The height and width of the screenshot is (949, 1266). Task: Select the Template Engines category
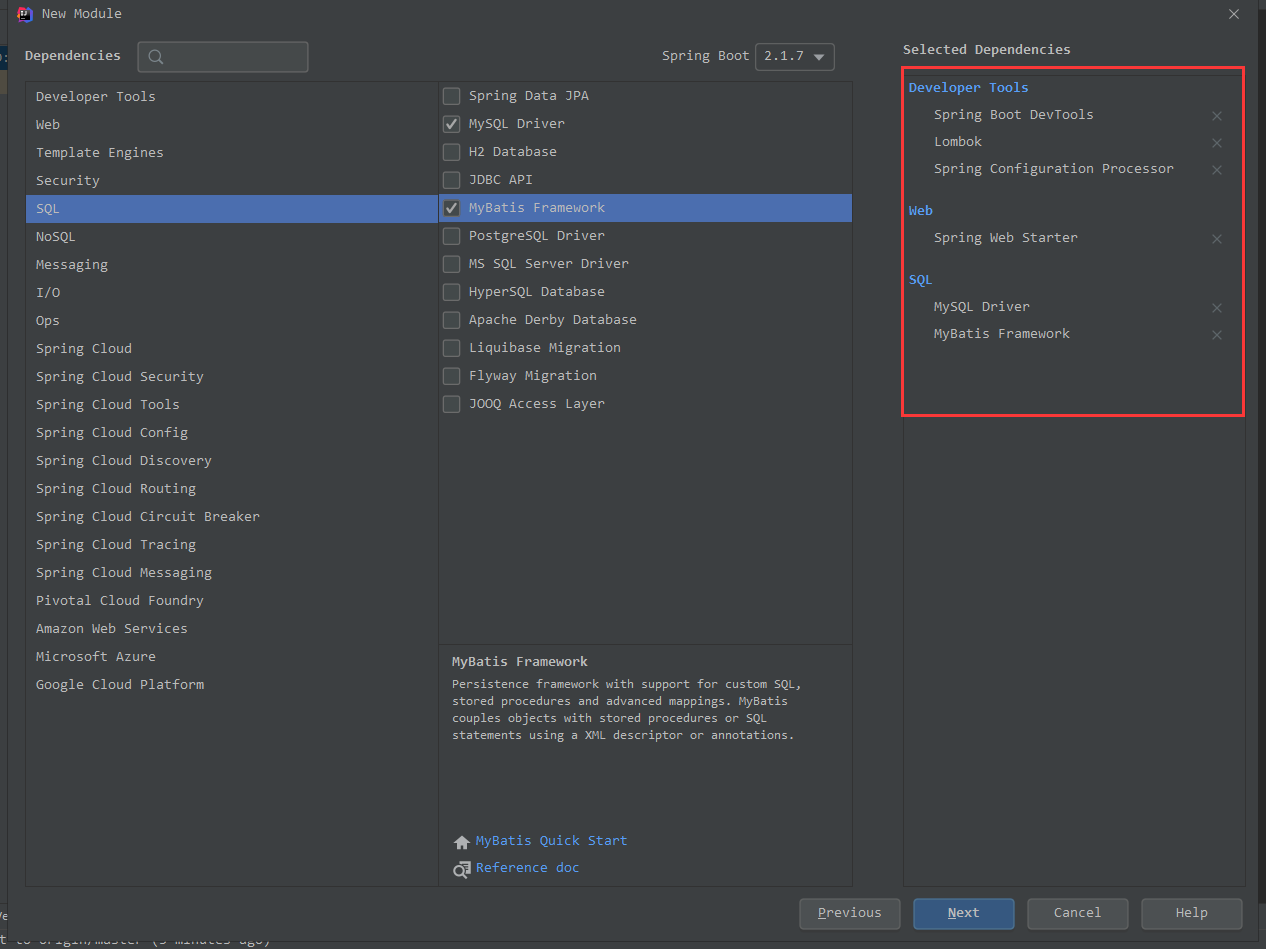[x=232, y=153]
